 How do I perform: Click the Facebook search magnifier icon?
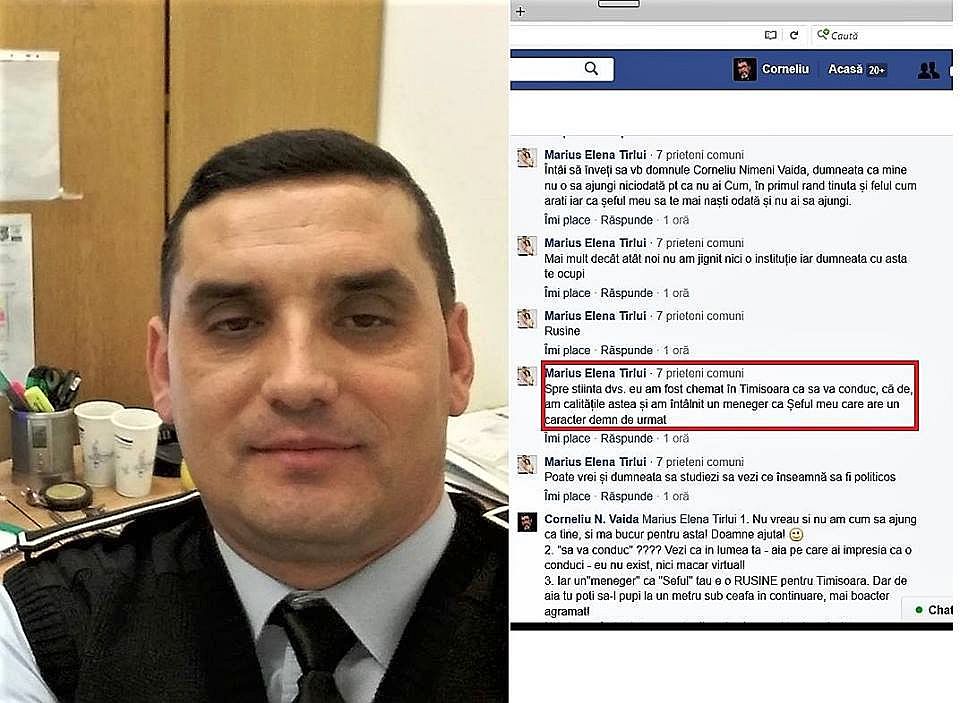pyautogui.click(x=591, y=69)
